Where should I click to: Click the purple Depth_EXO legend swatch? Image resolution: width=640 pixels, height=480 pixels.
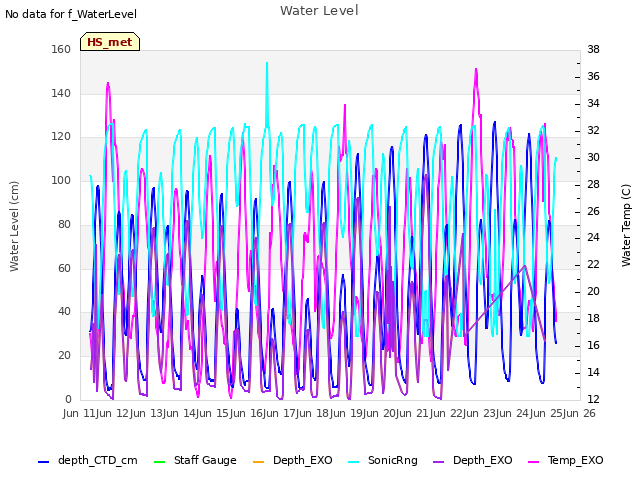(438, 462)
